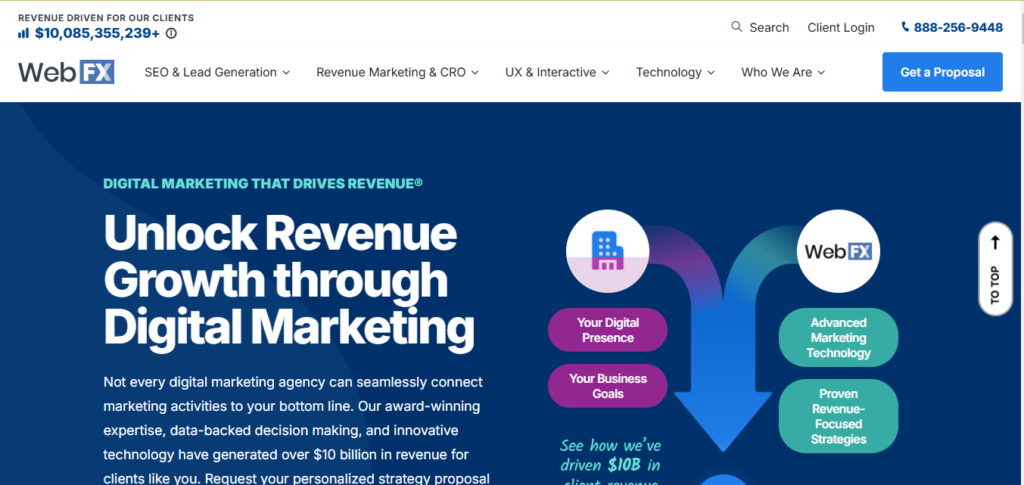The width and height of the screenshot is (1024, 485).
Task: Open the Who We Are menu
Action: pos(783,72)
